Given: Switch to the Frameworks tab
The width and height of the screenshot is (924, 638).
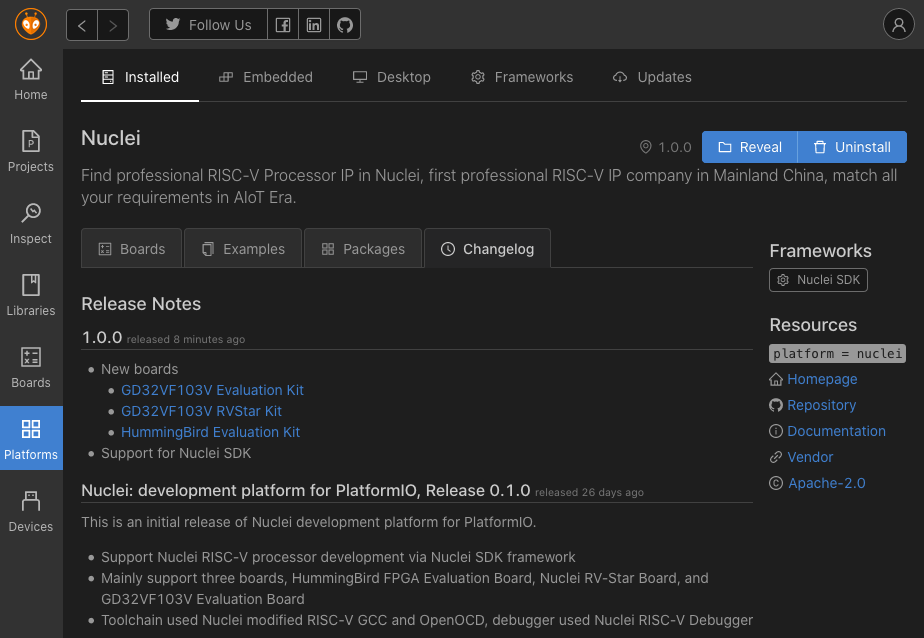Looking at the screenshot, I should pyautogui.click(x=522, y=77).
